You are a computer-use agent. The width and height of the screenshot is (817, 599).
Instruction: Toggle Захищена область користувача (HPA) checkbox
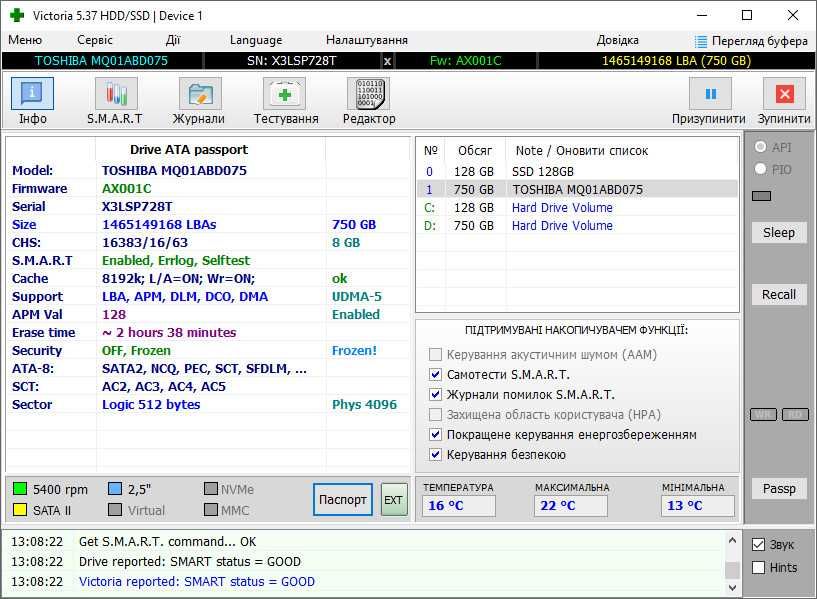(435, 415)
